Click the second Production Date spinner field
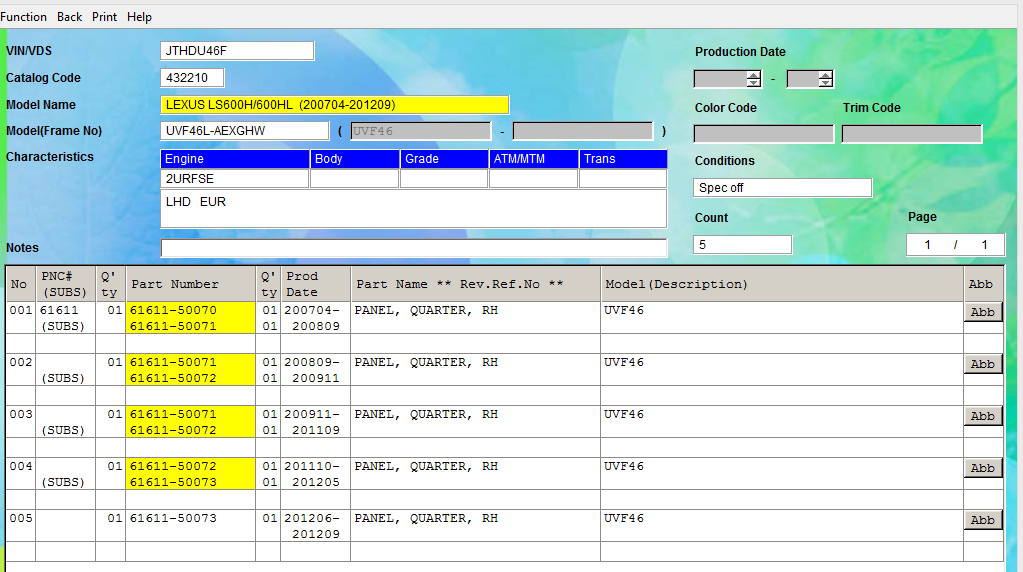This screenshot has width=1023, height=572. click(809, 79)
